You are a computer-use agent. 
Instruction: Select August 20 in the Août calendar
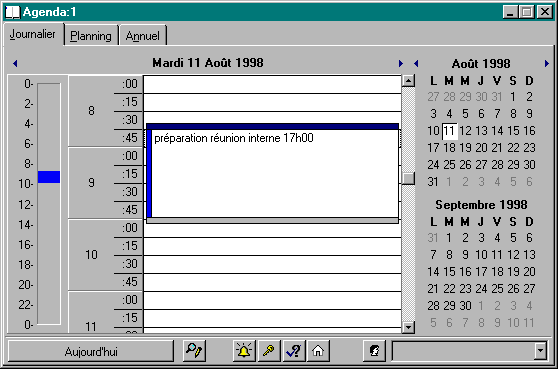(481, 148)
